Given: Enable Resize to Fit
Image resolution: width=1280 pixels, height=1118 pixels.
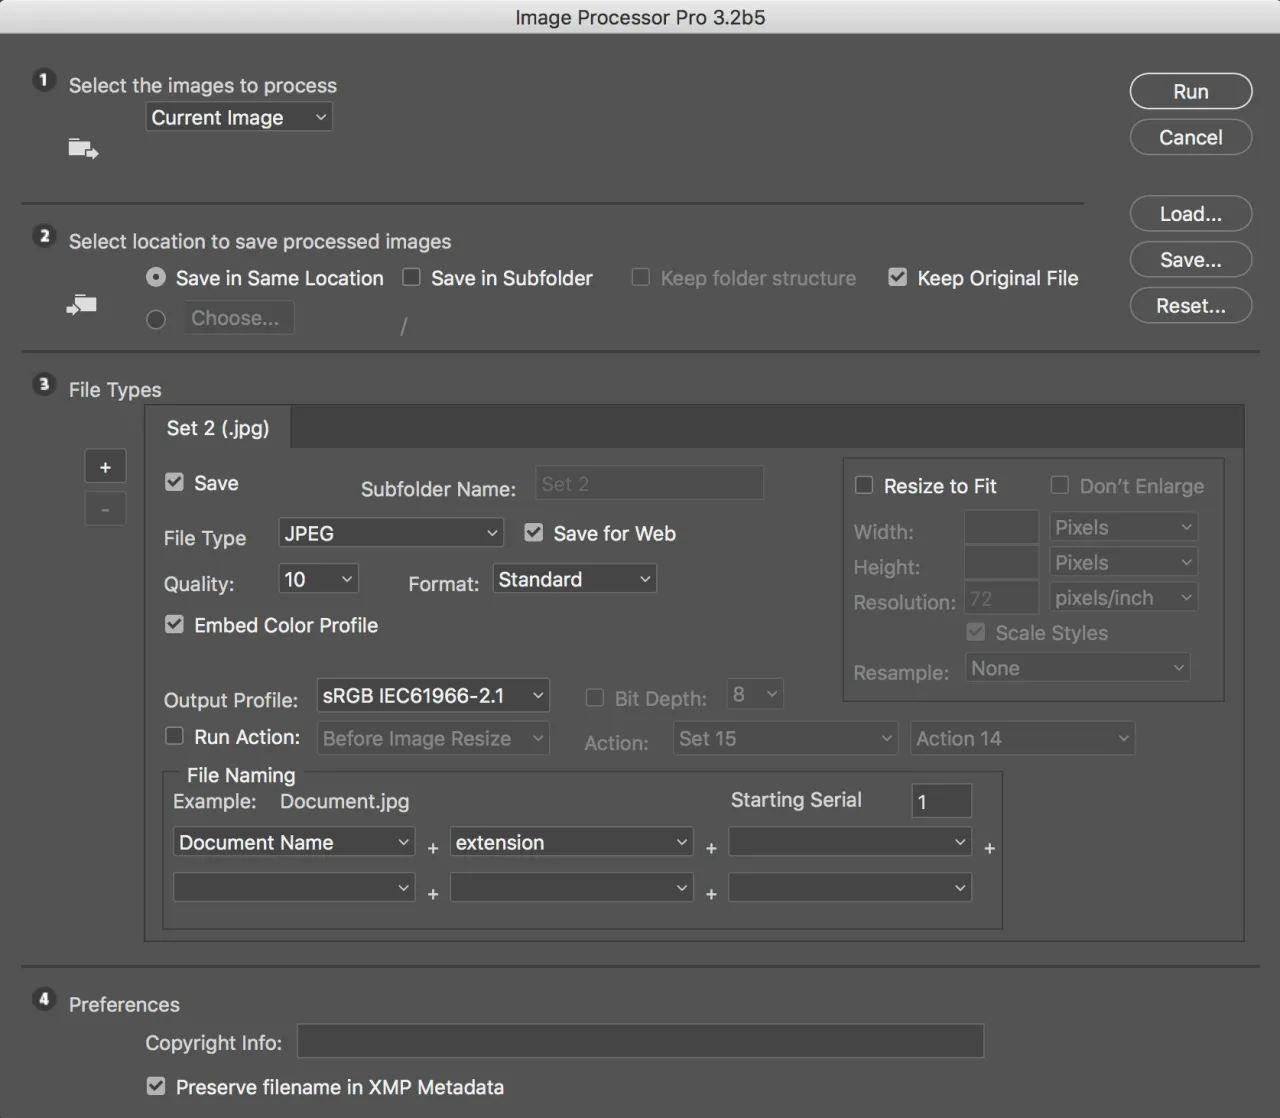Looking at the screenshot, I should [x=864, y=485].
